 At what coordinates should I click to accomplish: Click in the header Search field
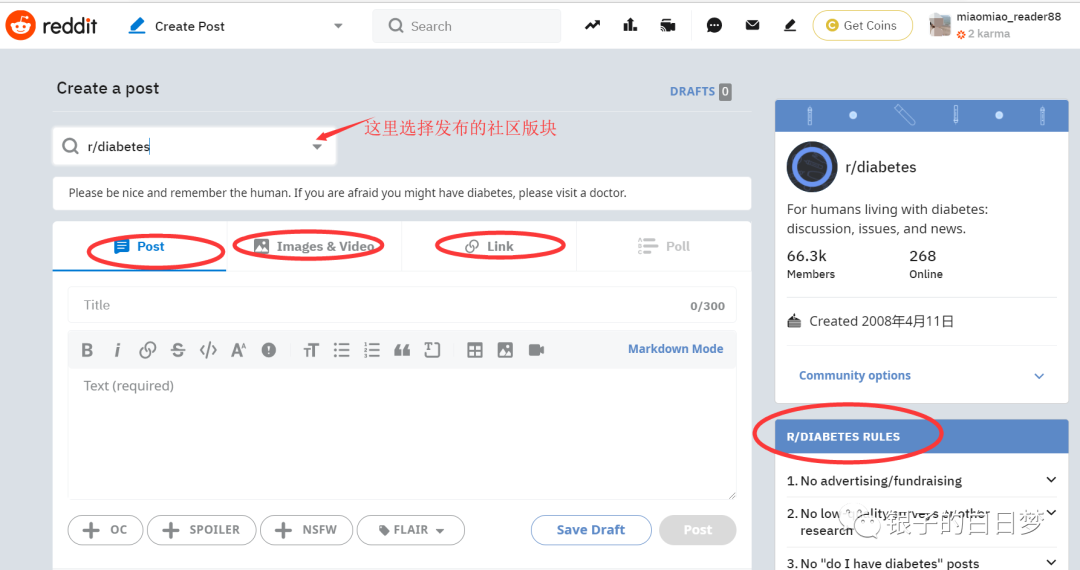pos(467,26)
